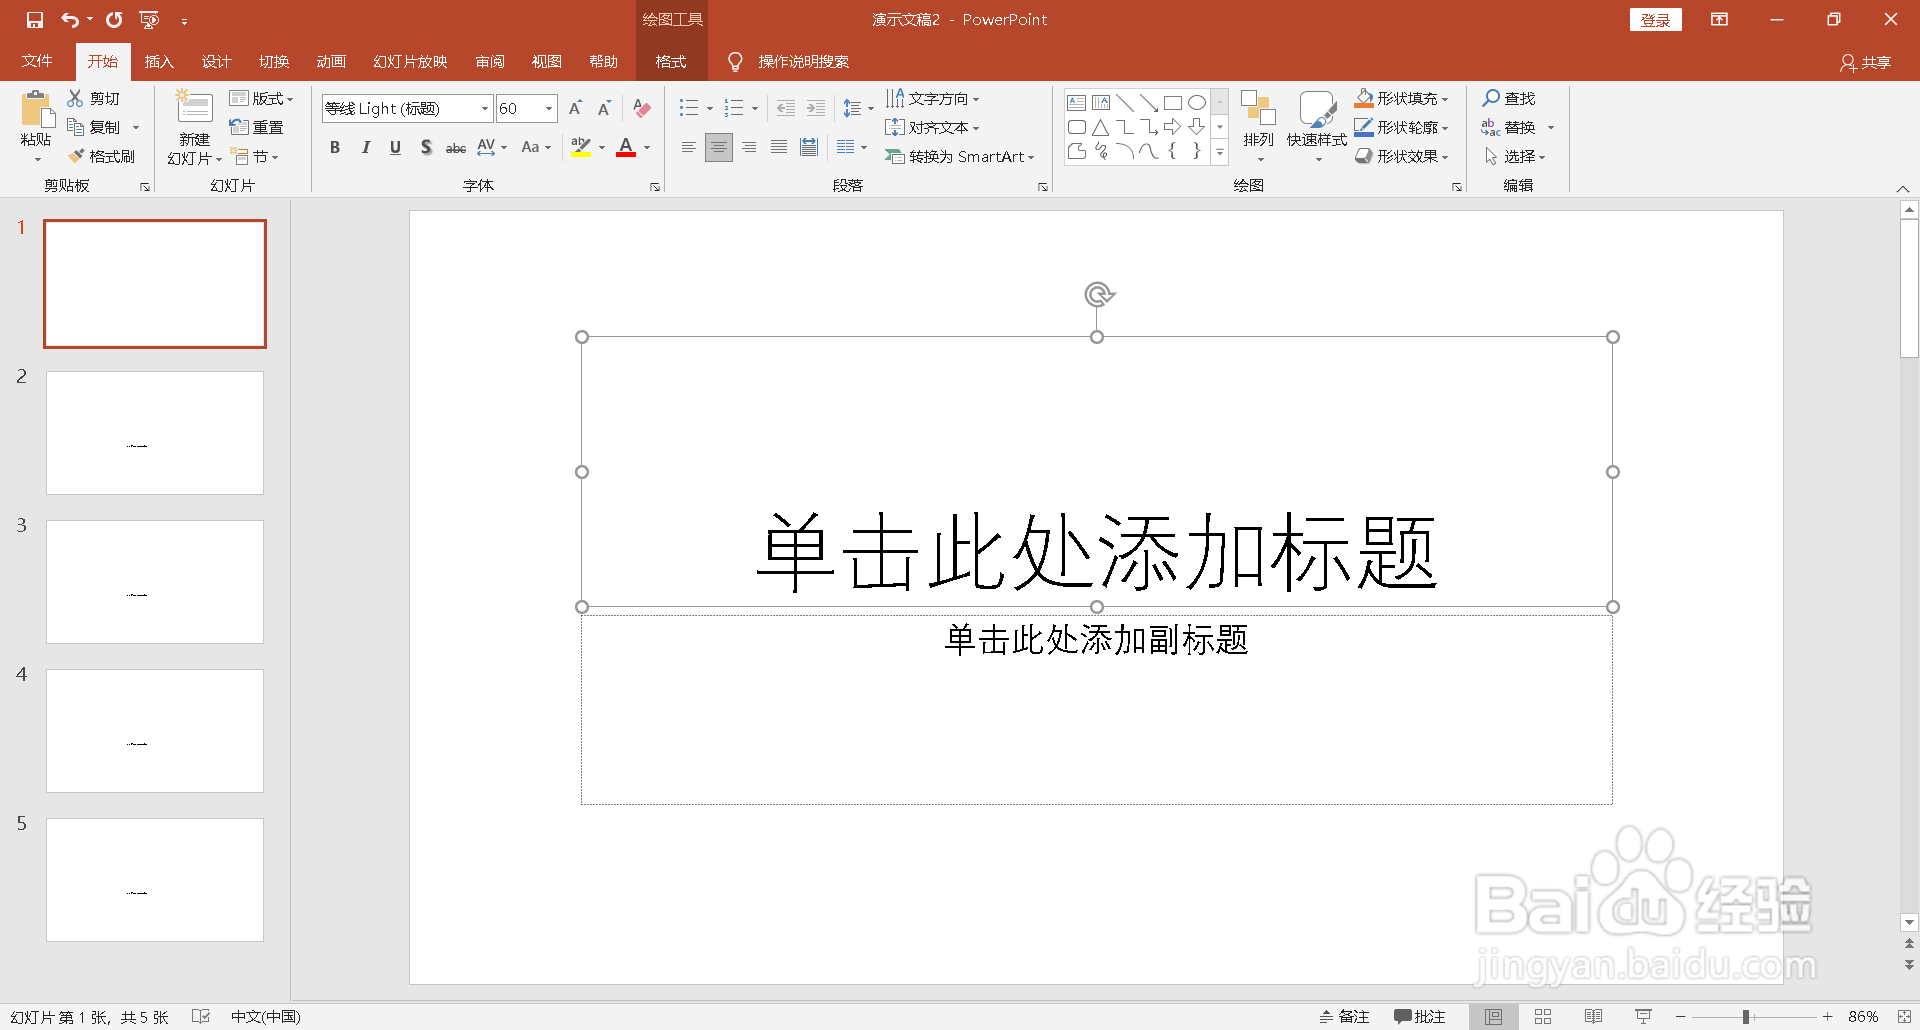Open Shape Fill (形状填充)
This screenshot has width=1920, height=1030.
coord(1400,98)
